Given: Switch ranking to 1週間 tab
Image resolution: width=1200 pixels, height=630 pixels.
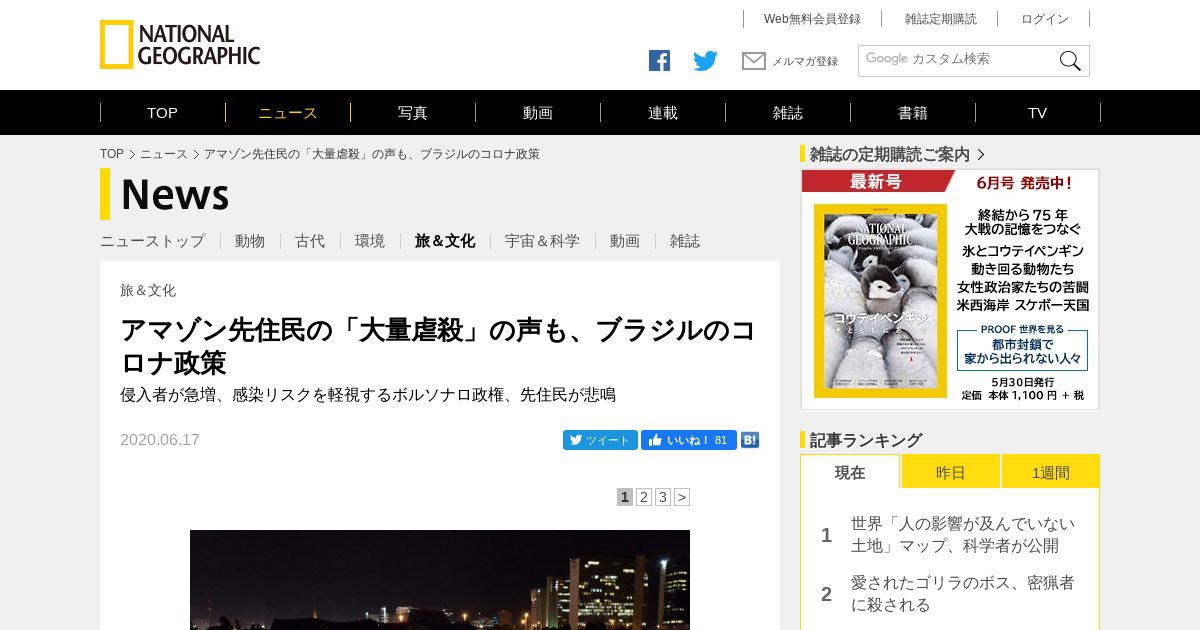Looking at the screenshot, I should [1051, 472].
